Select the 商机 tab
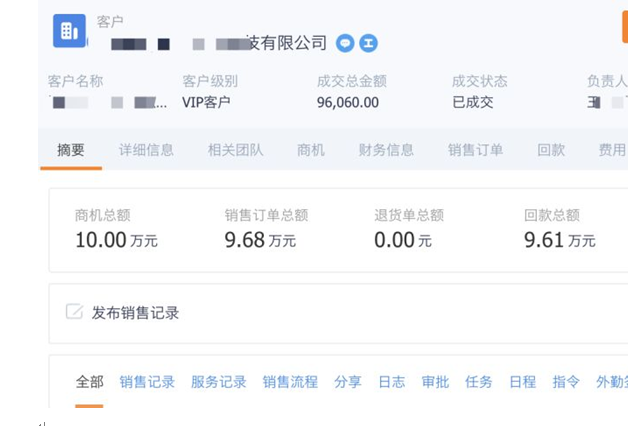Viewport: 628px width, 426px height. pos(311,150)
